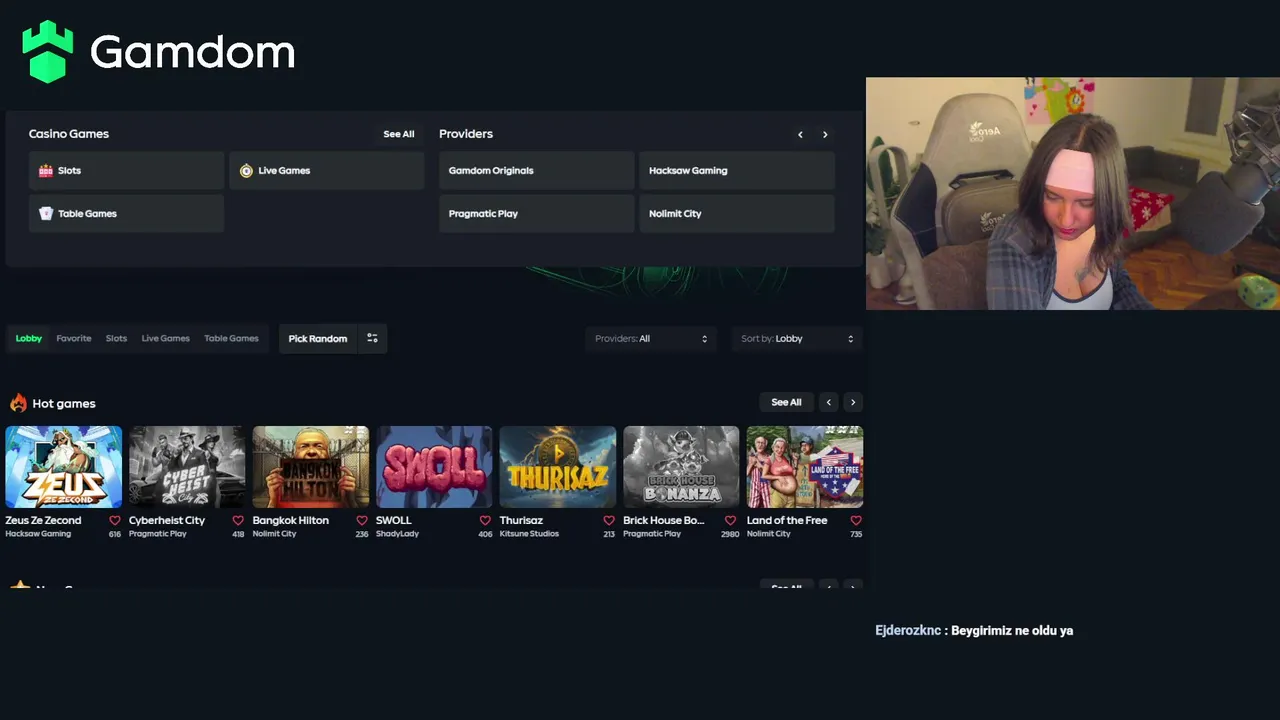Switch to the Favorite tab
Screen dimensions: 1280x720
(74, 339)
